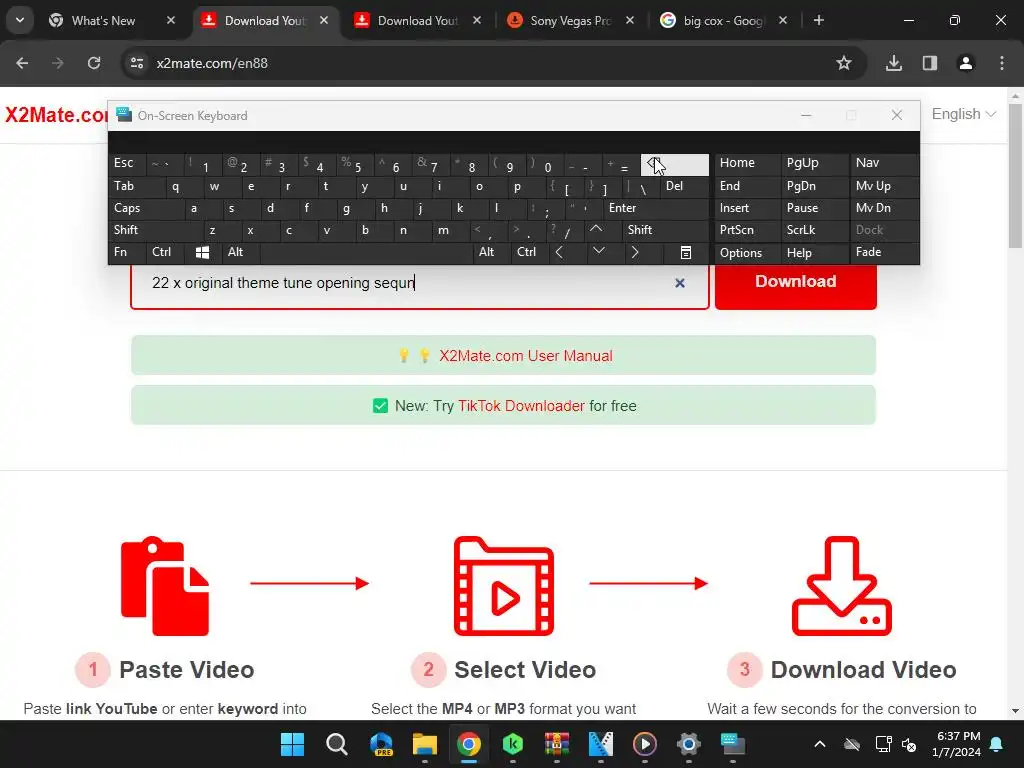
Task: Switch to big cox Google tab
Action: tap(724, 21)
